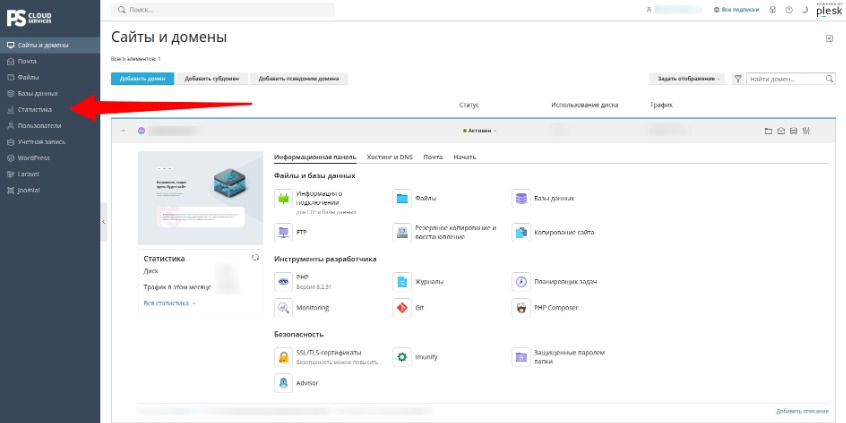846x423 pixels.
Task: Click the filter funnel icon near domain search
Action: pos(738,79)
